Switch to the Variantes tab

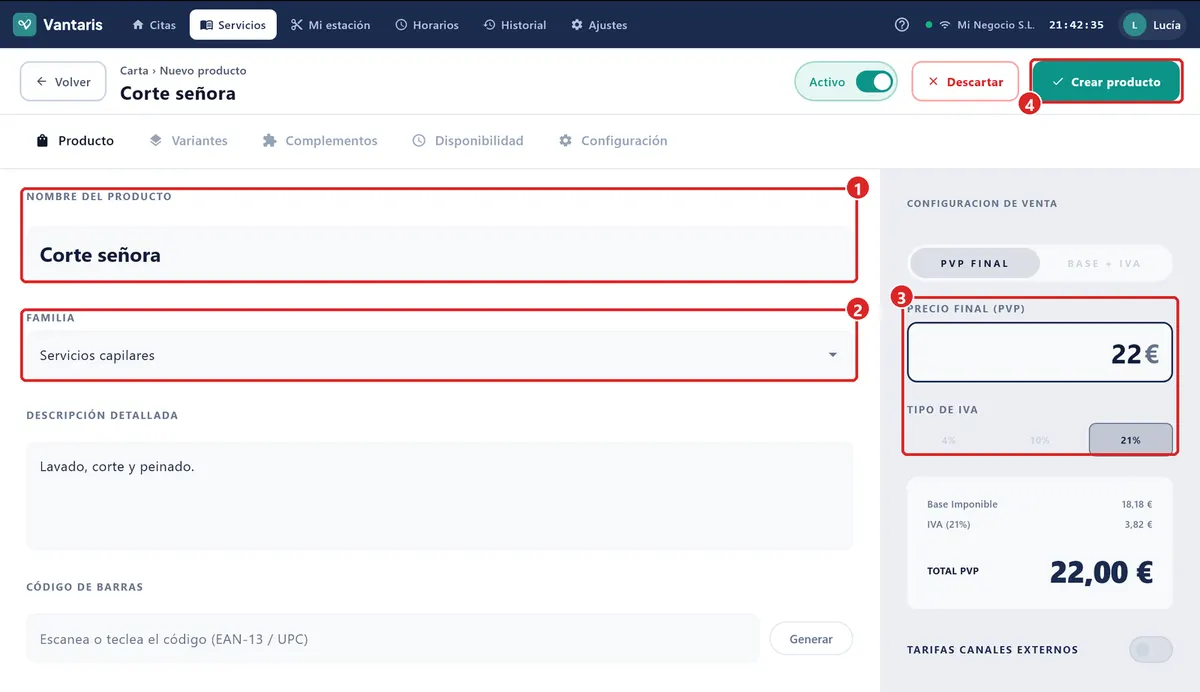point(189,141)
